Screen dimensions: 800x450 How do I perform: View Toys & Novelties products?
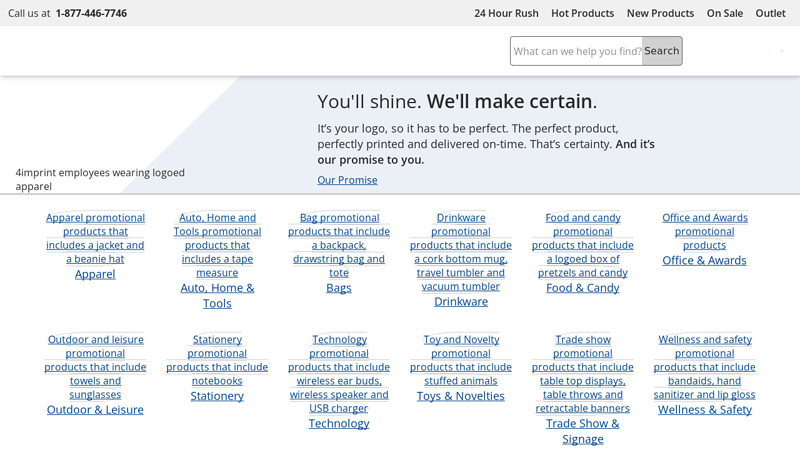461,396
